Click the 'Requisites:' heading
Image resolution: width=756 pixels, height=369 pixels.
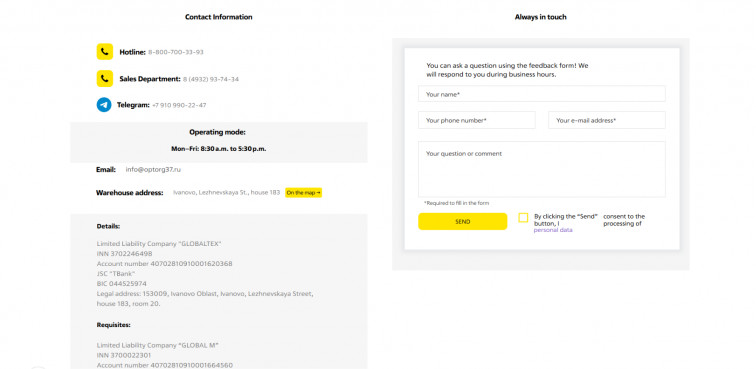(x=113, y=325)
